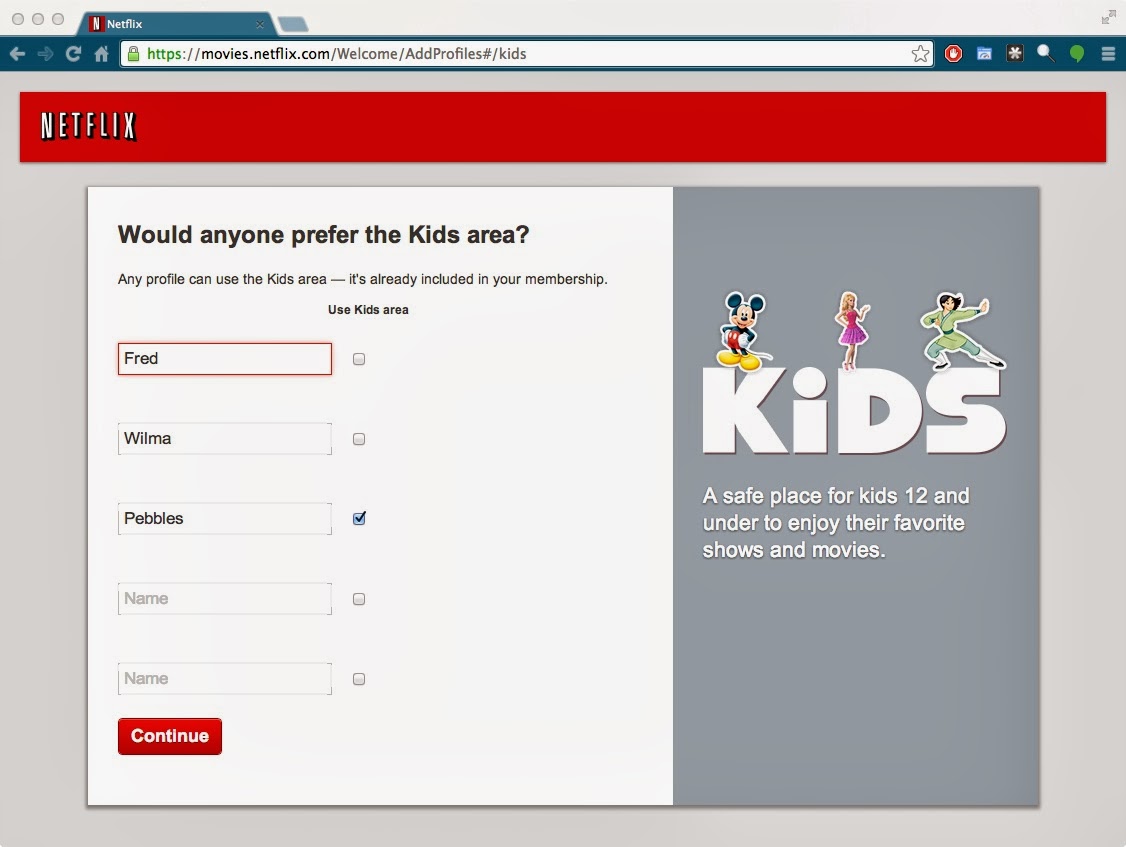This screenshot has height=847, width=1126.
Task: Click the first empty Name field
Action: pyautogui.click(x=225, y=598)
